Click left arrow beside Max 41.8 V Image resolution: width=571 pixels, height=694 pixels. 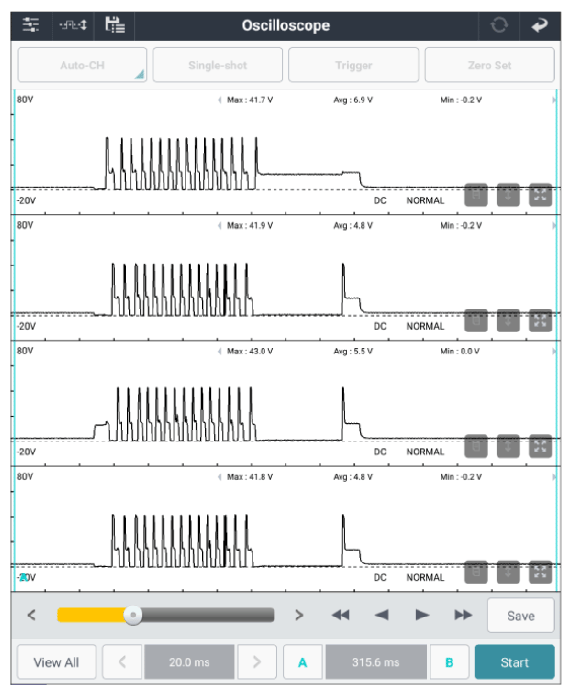point(220,477)
